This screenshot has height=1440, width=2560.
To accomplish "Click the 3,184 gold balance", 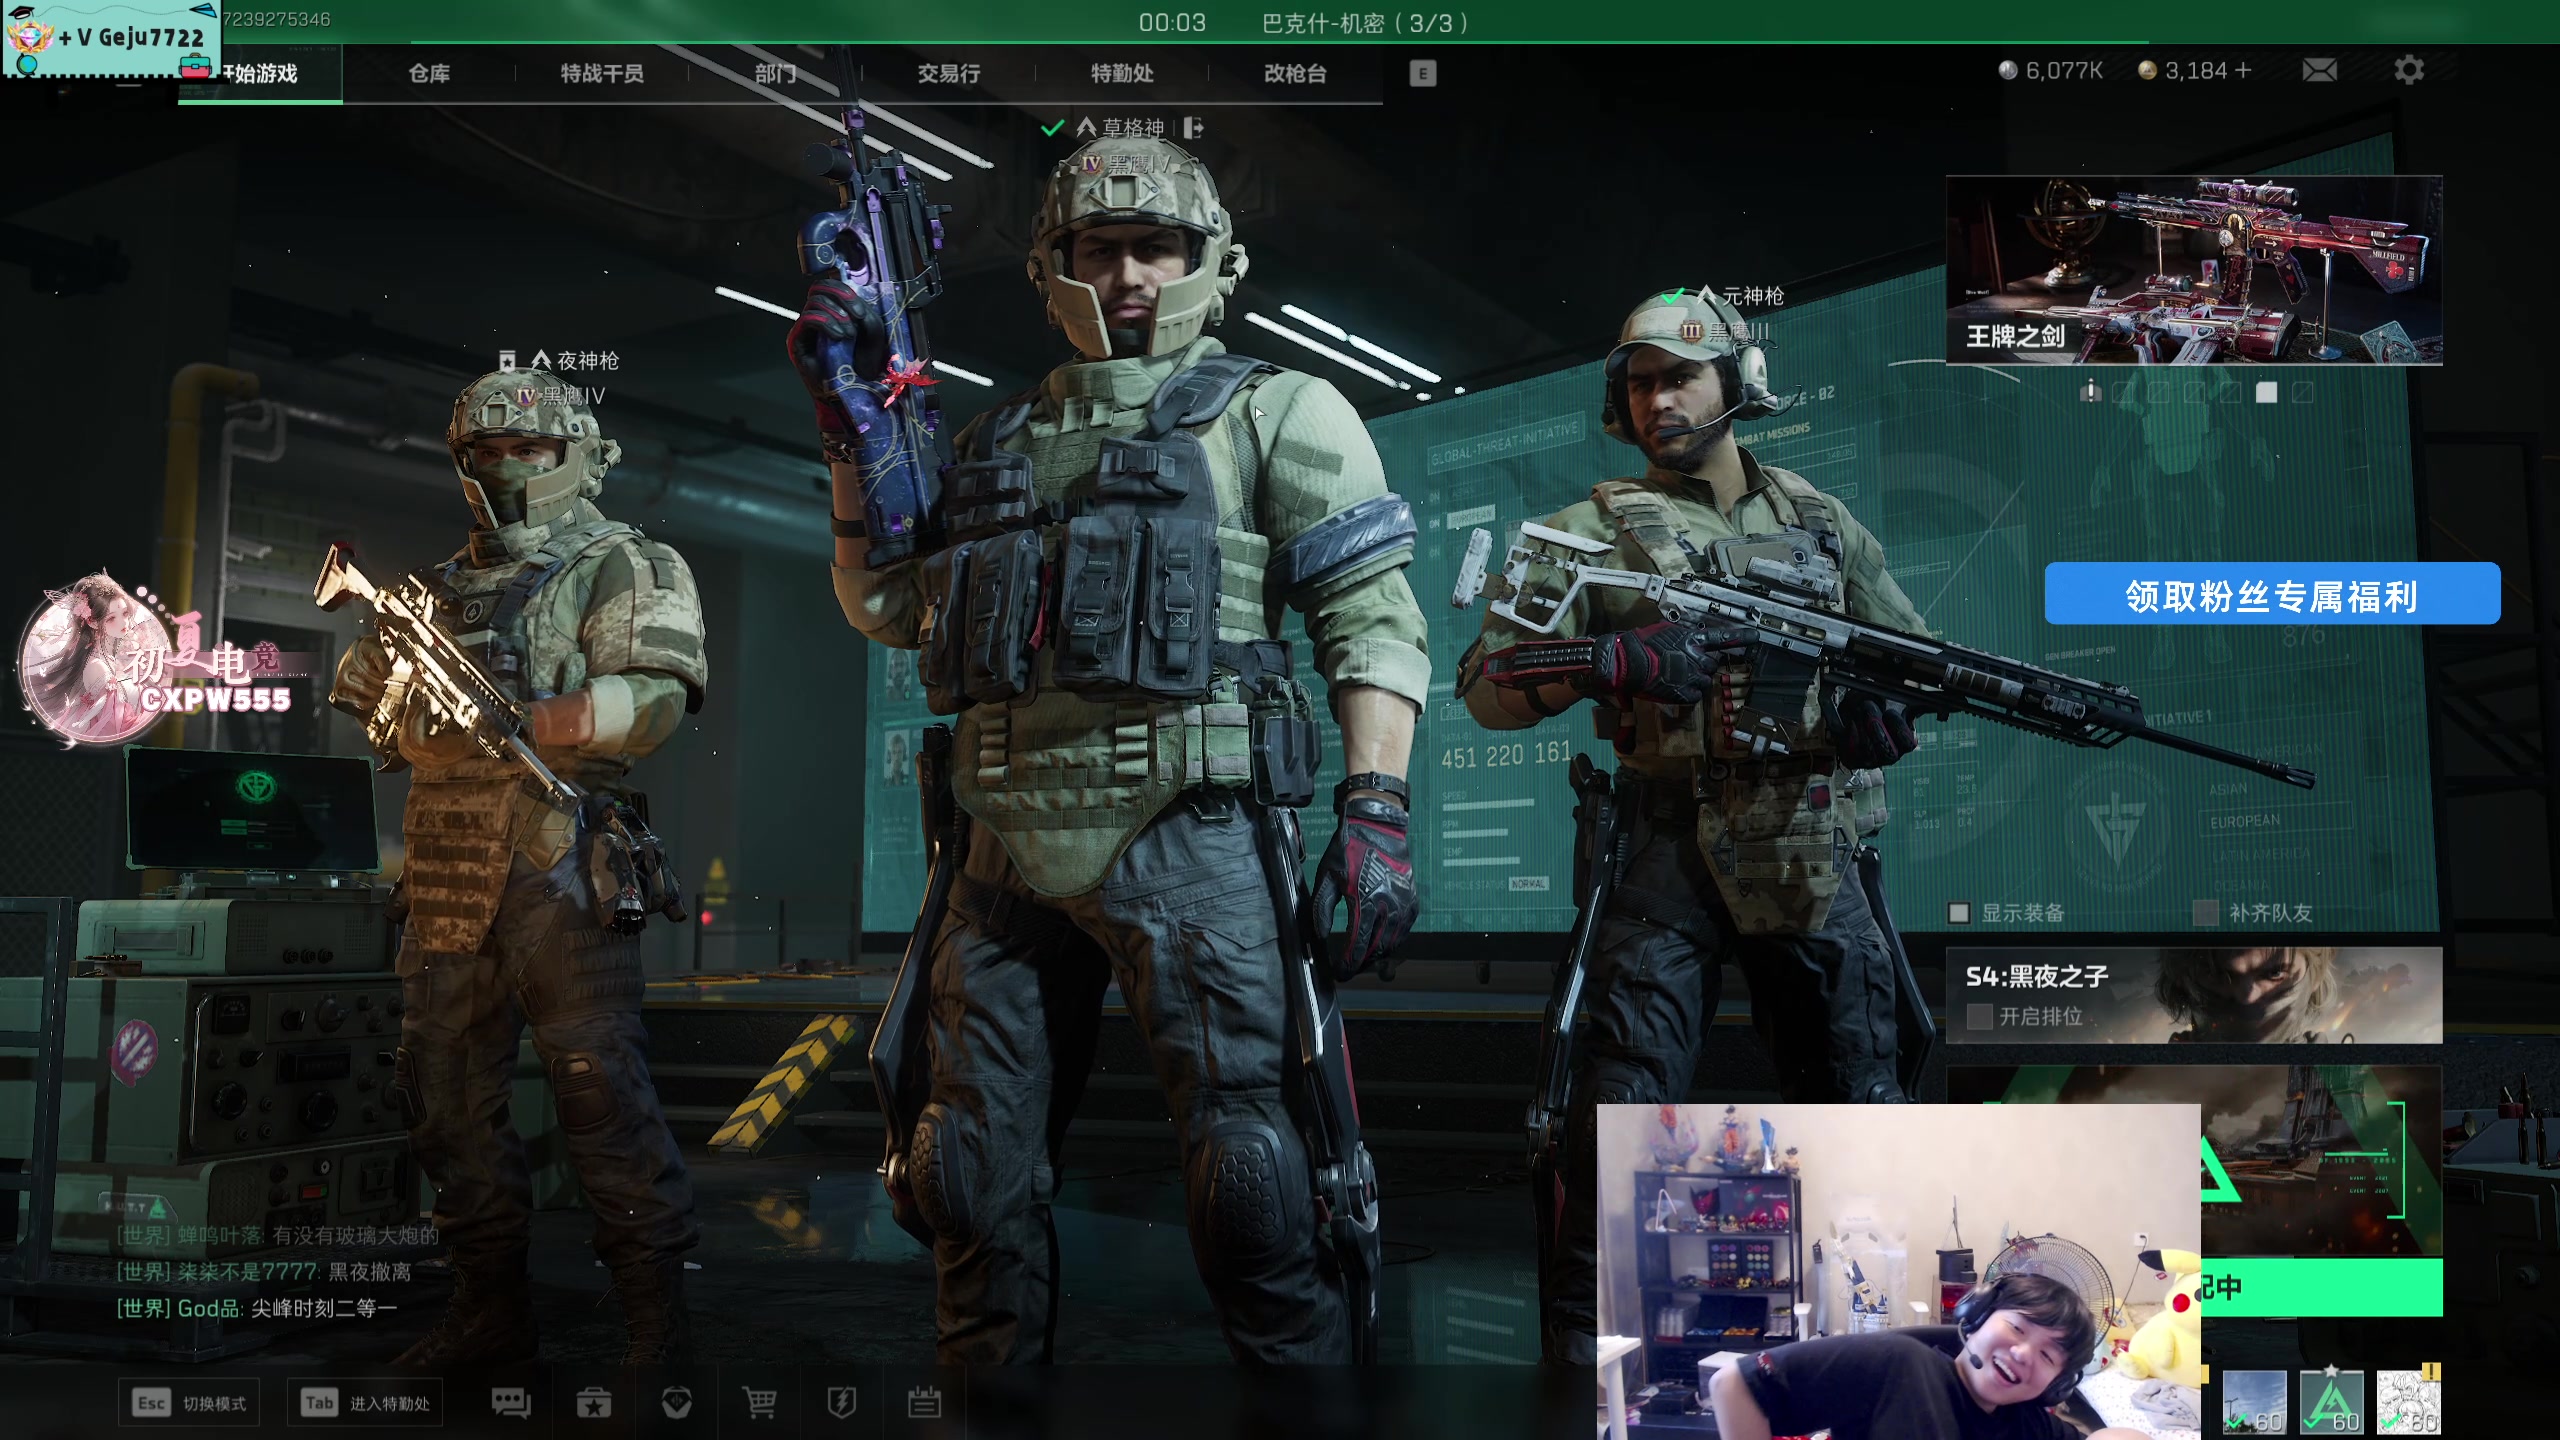I will [x=2196, y=70].
